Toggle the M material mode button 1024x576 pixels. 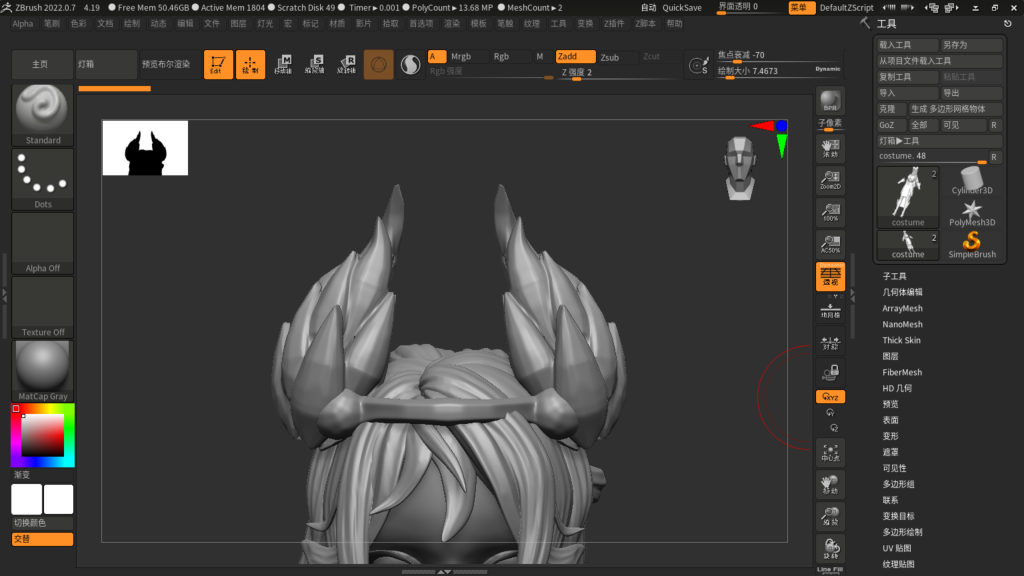540,56
